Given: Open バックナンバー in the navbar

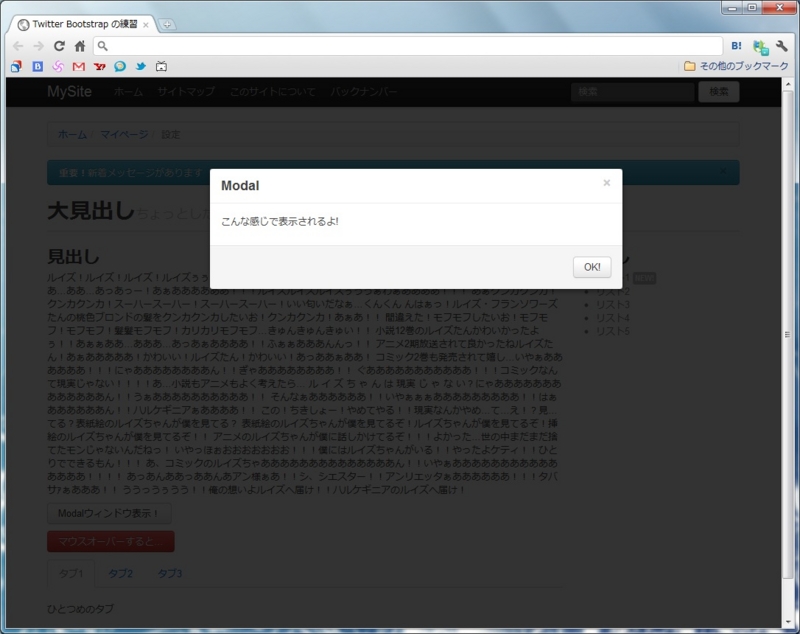Looking at the screenshot, I should [363, 92].
